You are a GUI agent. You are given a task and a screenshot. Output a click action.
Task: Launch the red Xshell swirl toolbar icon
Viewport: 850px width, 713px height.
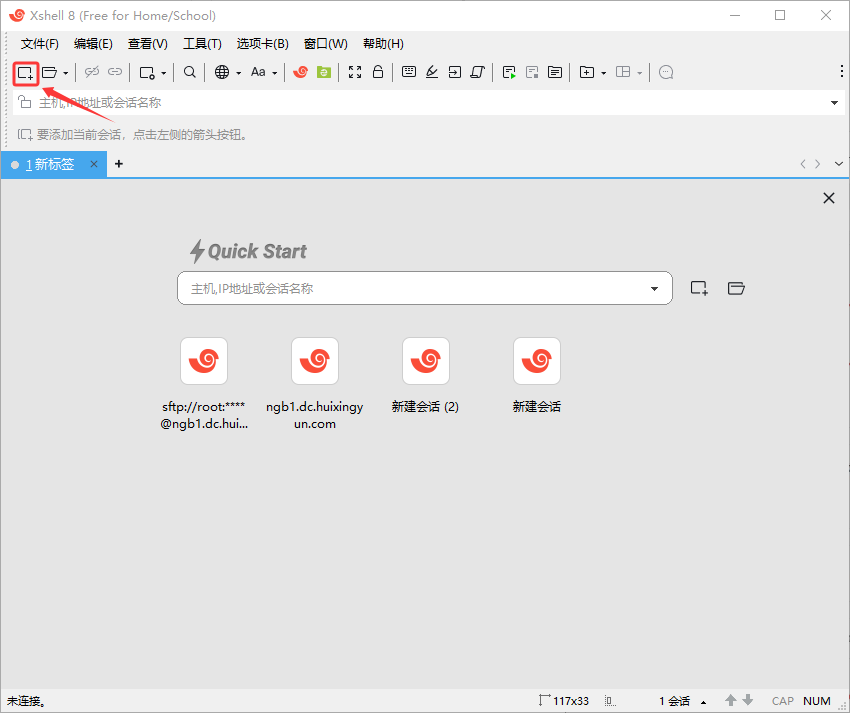pyautogui.click(x=300, y=72)
